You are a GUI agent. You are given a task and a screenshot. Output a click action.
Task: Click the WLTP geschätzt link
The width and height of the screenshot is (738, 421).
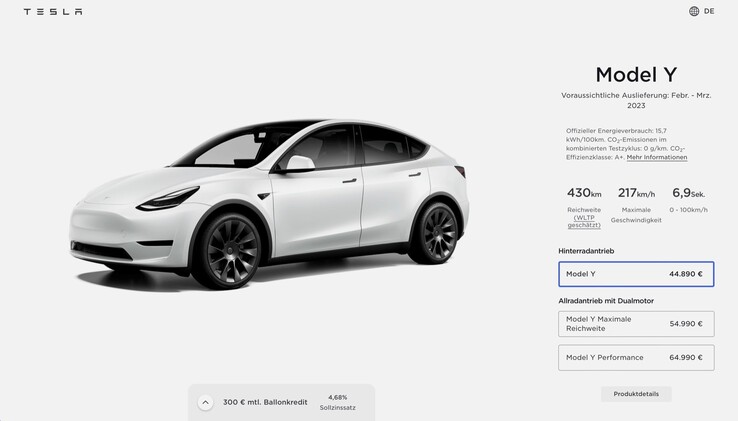coord(584,221)
